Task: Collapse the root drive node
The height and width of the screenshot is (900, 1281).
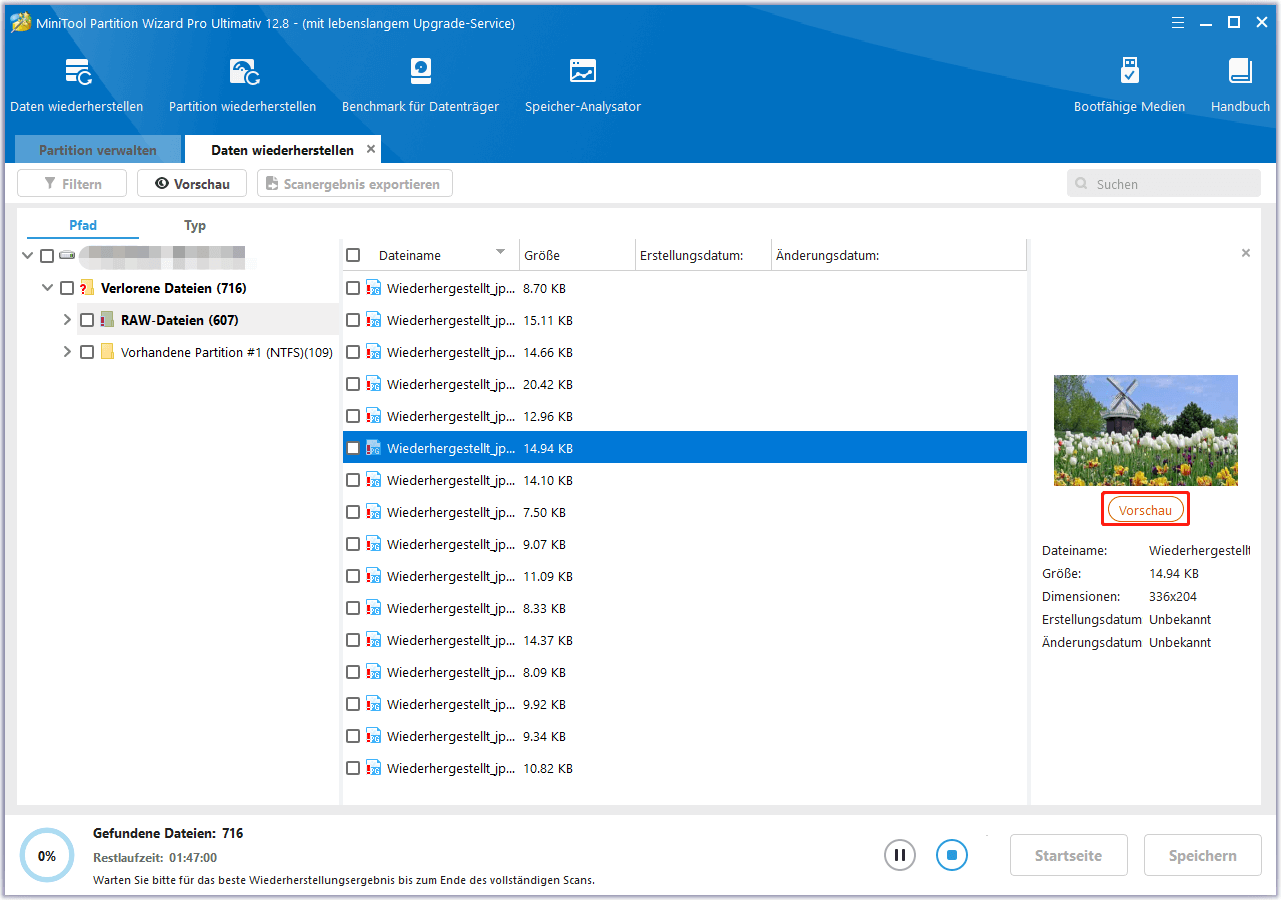Action: point(27,256)
